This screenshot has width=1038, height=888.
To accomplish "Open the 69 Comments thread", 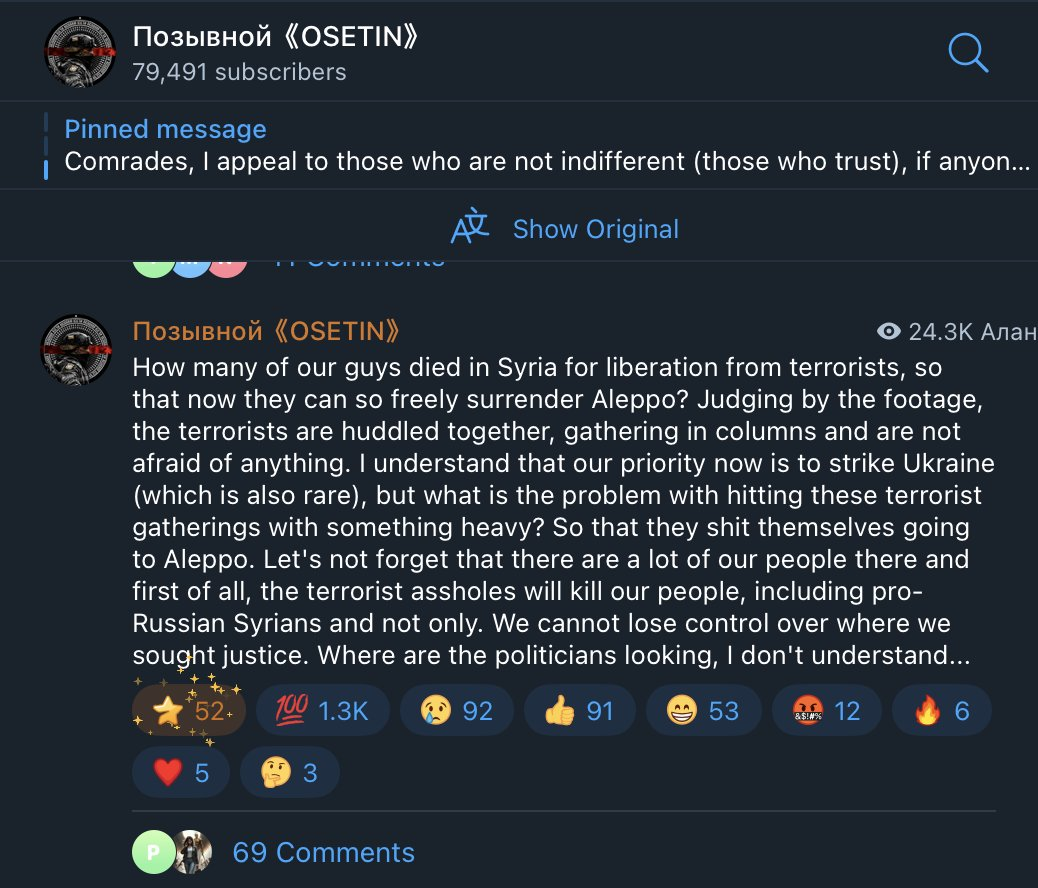I will (323, 852).
